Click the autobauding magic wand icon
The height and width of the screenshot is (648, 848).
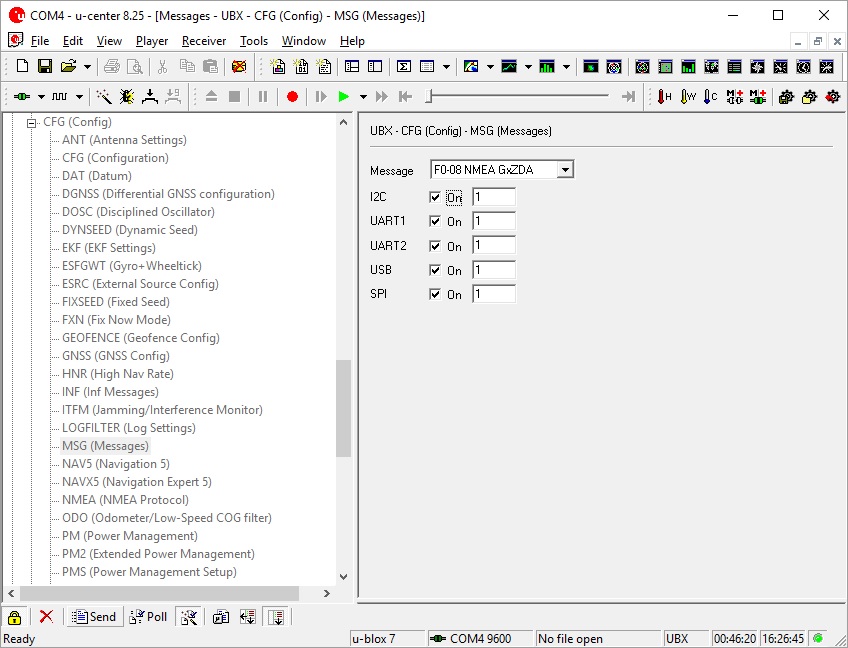point(104,96)
